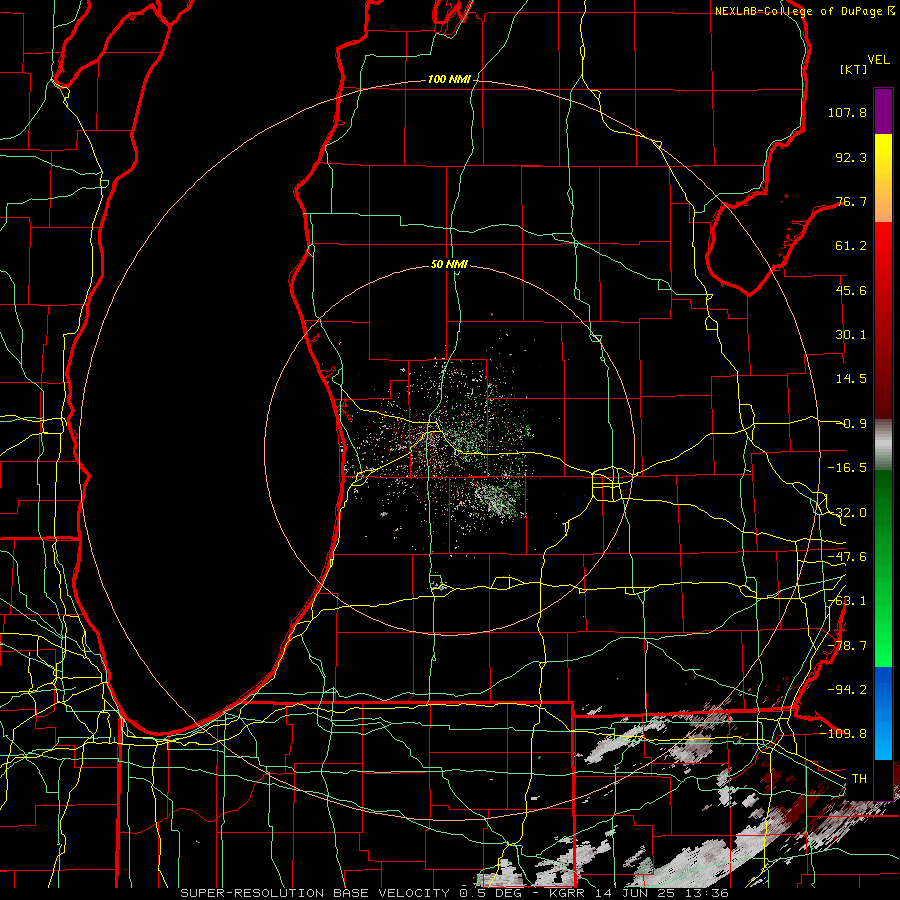Click the bright green segment of color bar
Viewport: 900px width, 900px height.
883,568
